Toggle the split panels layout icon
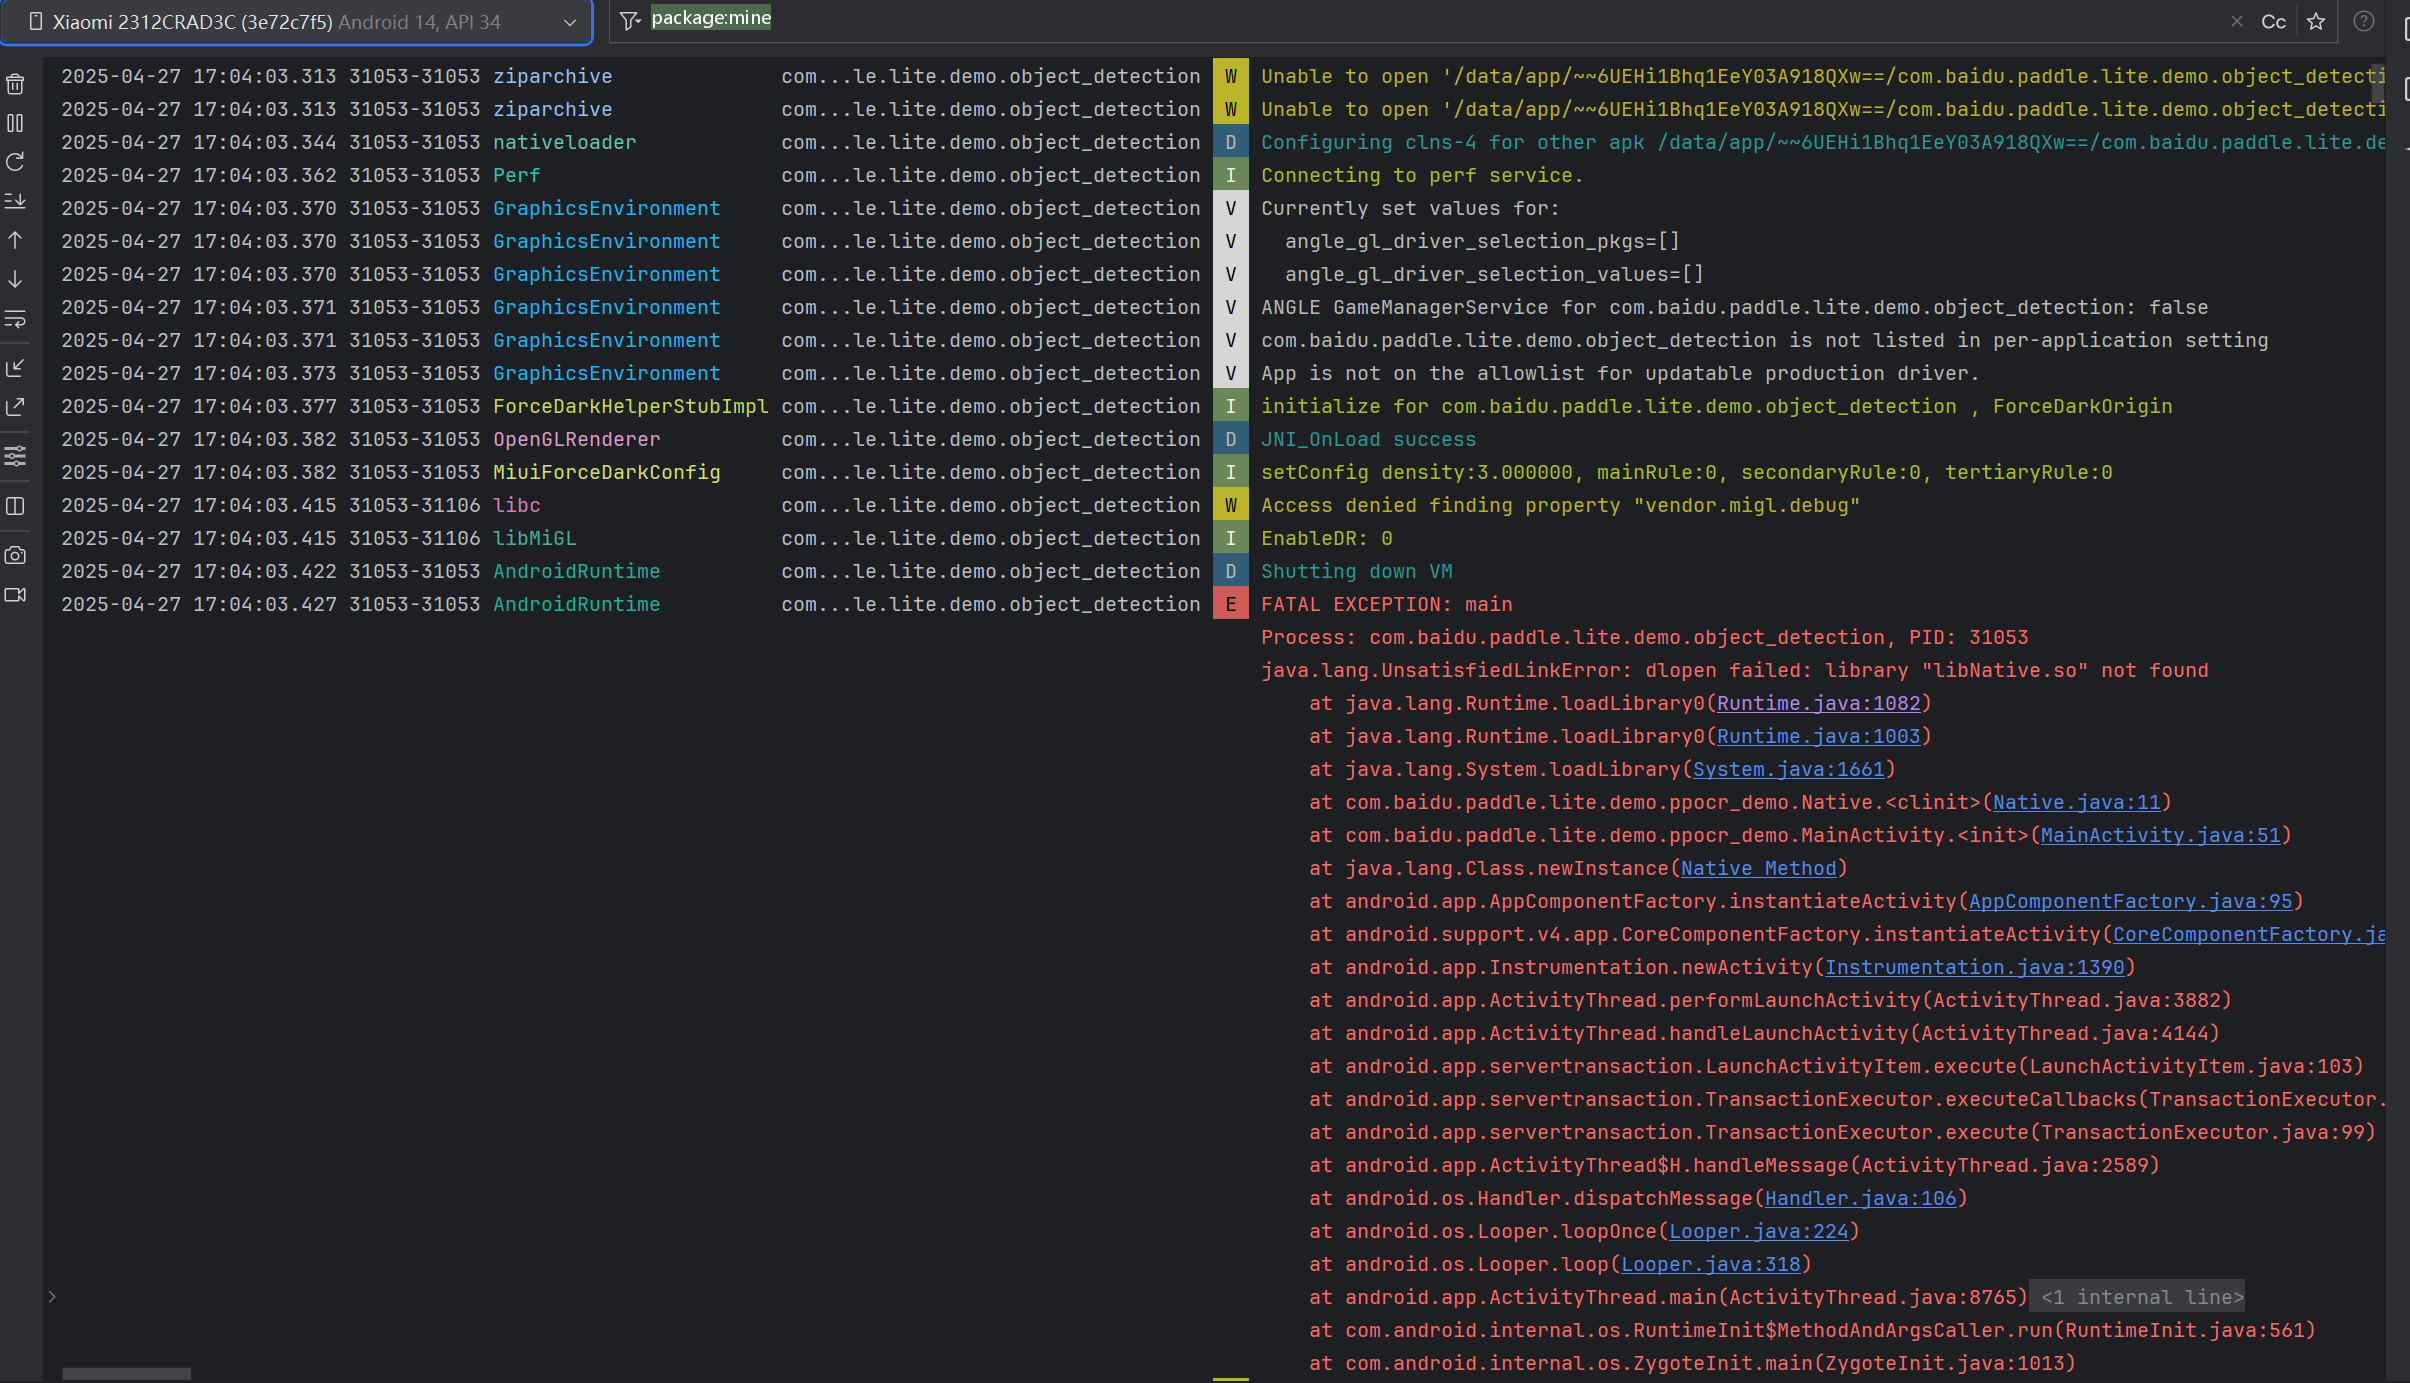This screenshot has height=1383, width=2410. (15, 506)
